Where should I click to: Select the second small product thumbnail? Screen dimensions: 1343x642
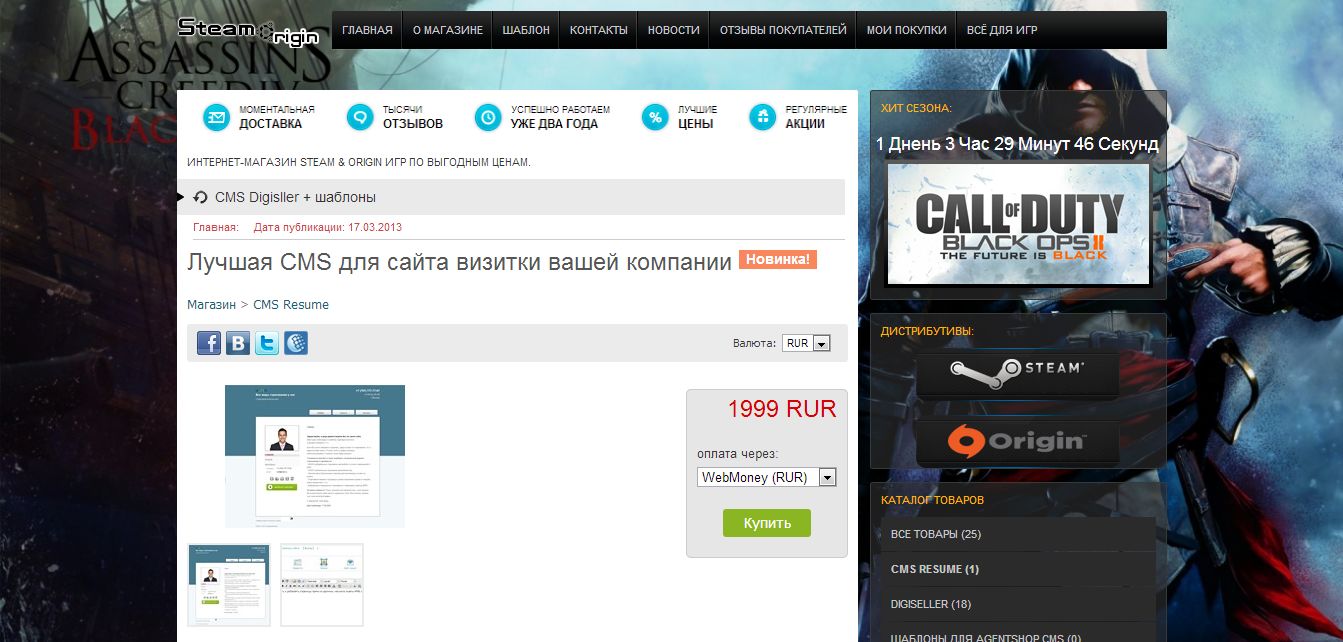[x=322, y=585]
